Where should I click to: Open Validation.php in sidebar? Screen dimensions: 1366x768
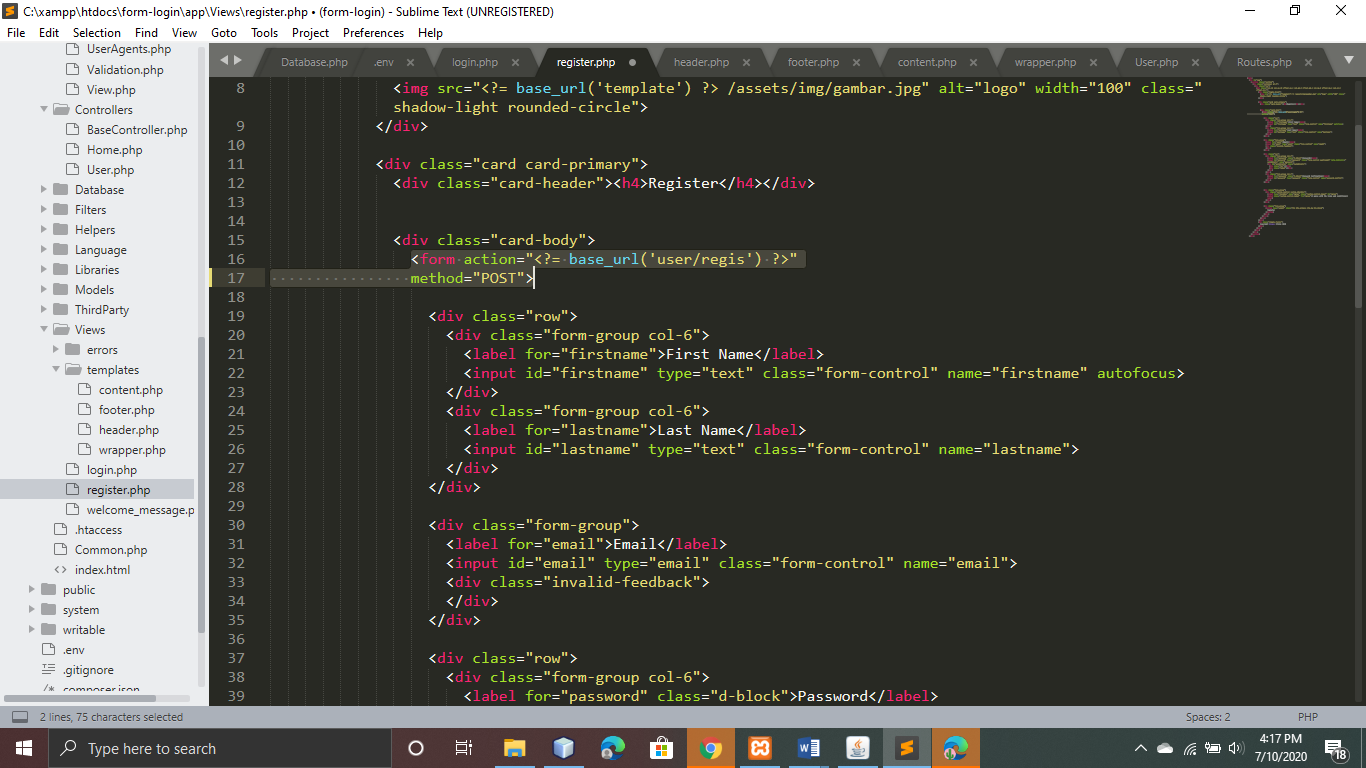coord(125,70)
